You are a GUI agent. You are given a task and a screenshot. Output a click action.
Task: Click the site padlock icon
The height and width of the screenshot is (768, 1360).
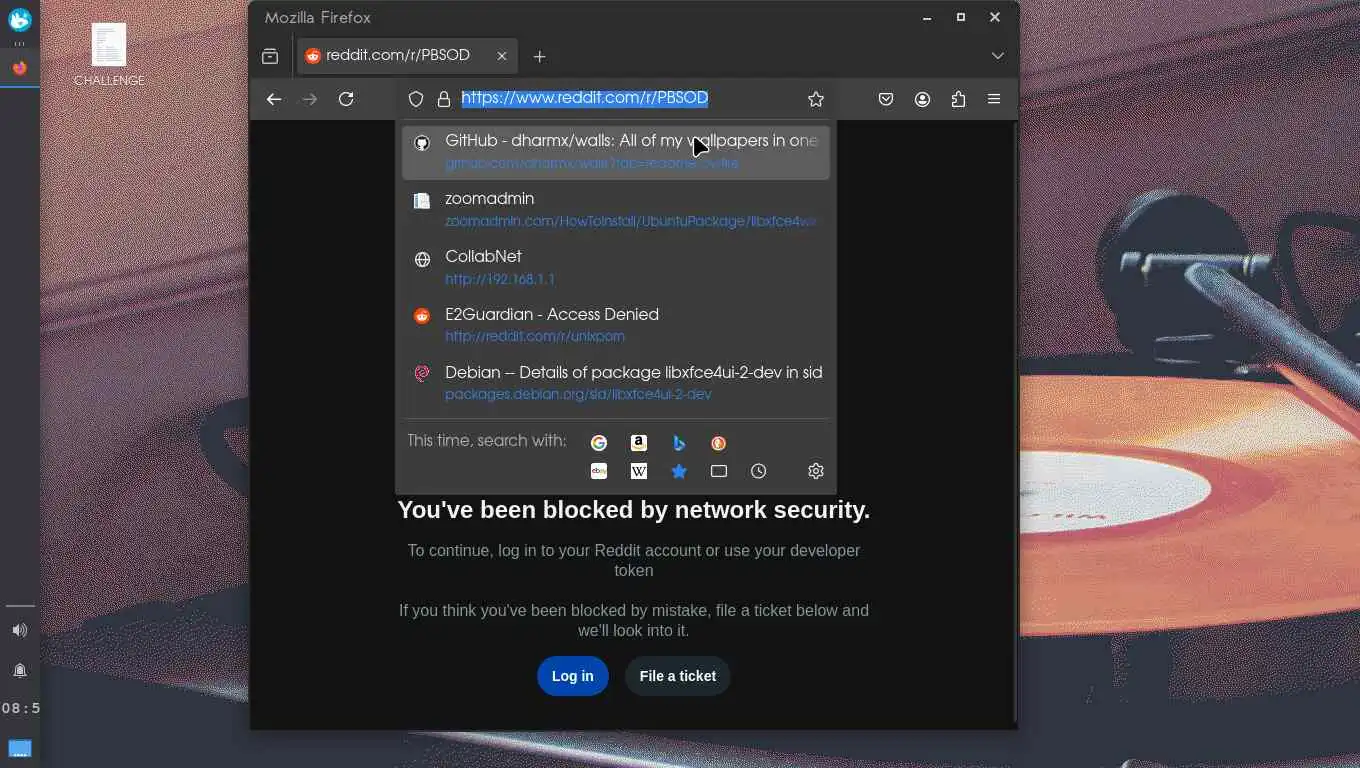pyautogui.click(x=444, y=99)
